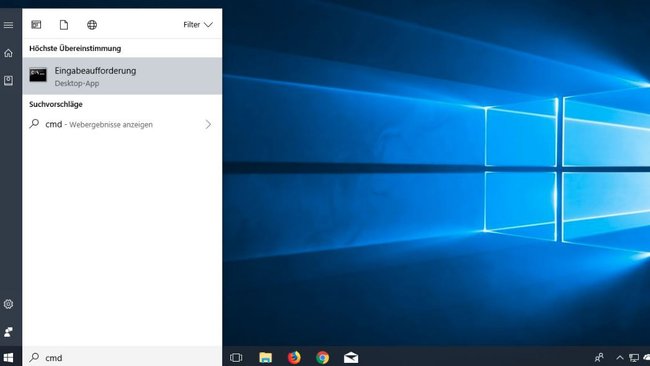Click the cmd search input field
This screenshot has height=366, width=650.
point(122,357)
